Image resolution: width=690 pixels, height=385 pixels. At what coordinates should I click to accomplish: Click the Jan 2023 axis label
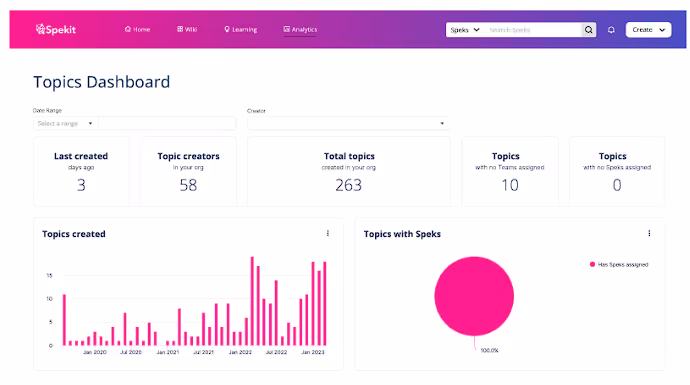312,352
